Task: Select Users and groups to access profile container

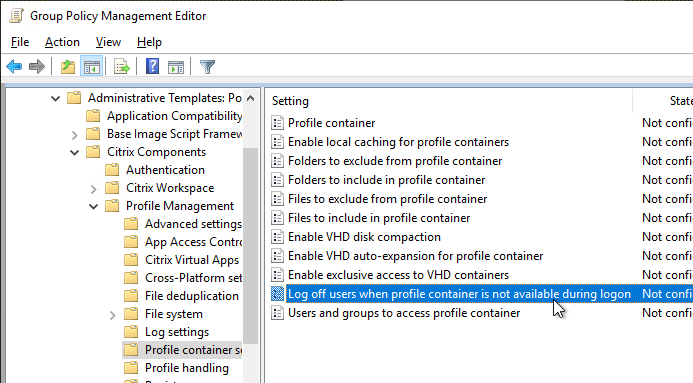Action: point(404,313)
